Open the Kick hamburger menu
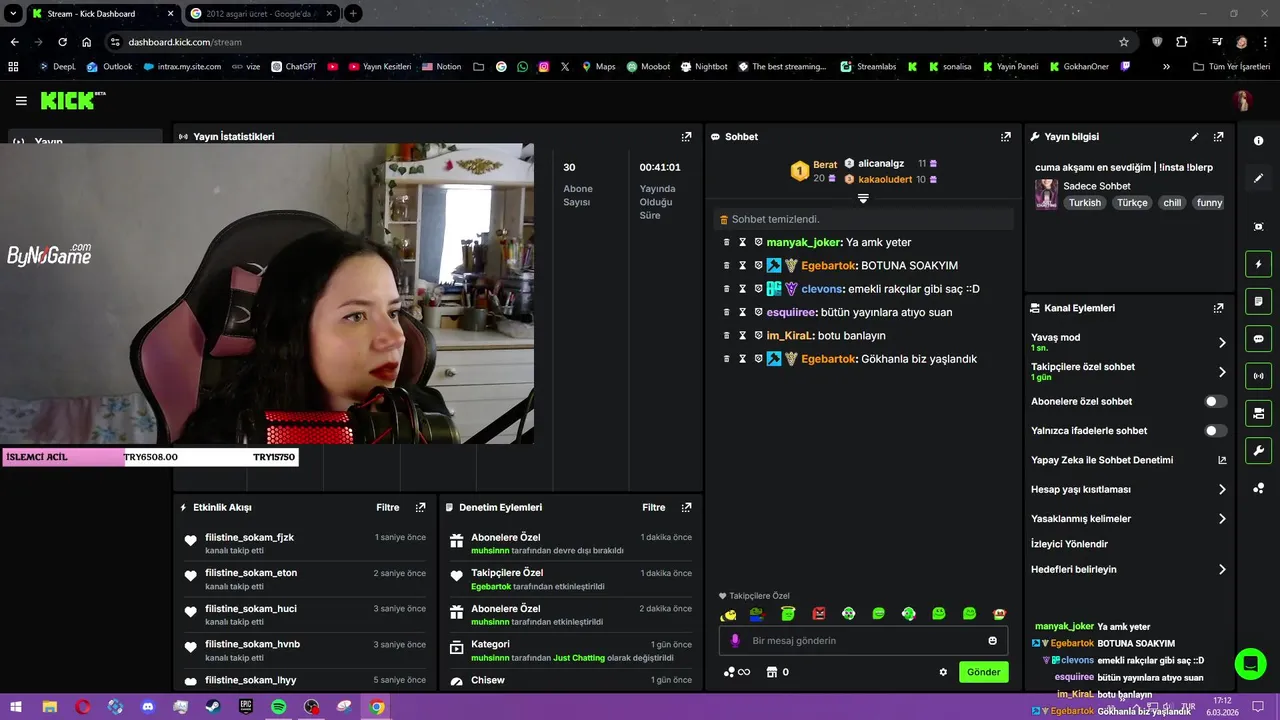The width and height of the screenshot is (1280, 720). coord(21,101)
